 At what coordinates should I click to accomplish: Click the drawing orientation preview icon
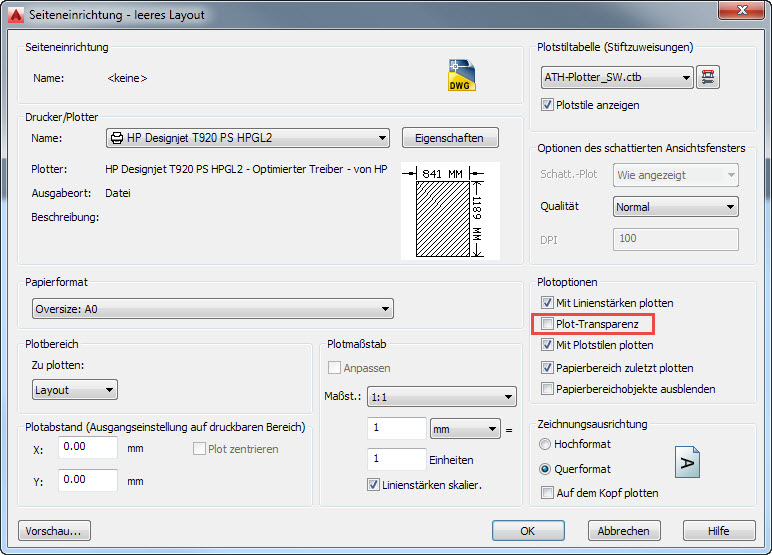(687, 461)
